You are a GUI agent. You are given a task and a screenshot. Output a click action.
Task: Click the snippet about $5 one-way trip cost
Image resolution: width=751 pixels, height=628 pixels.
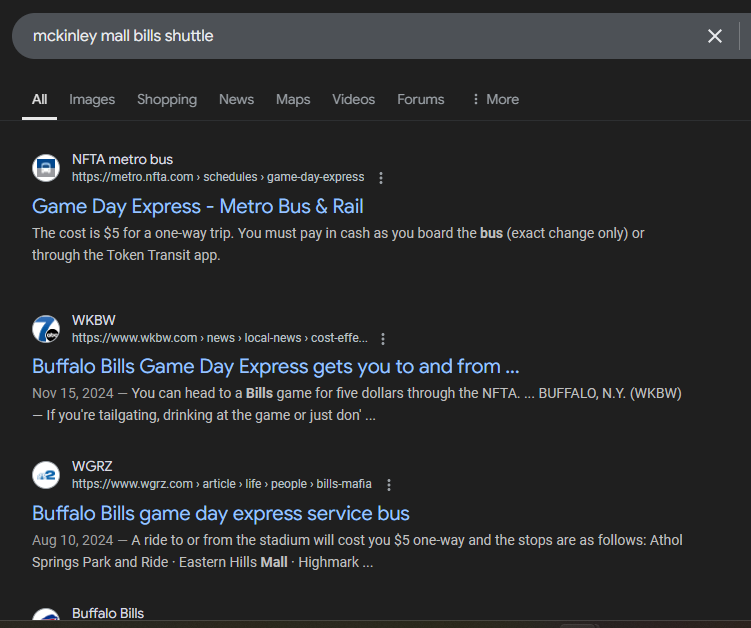[x=338, y=244]
